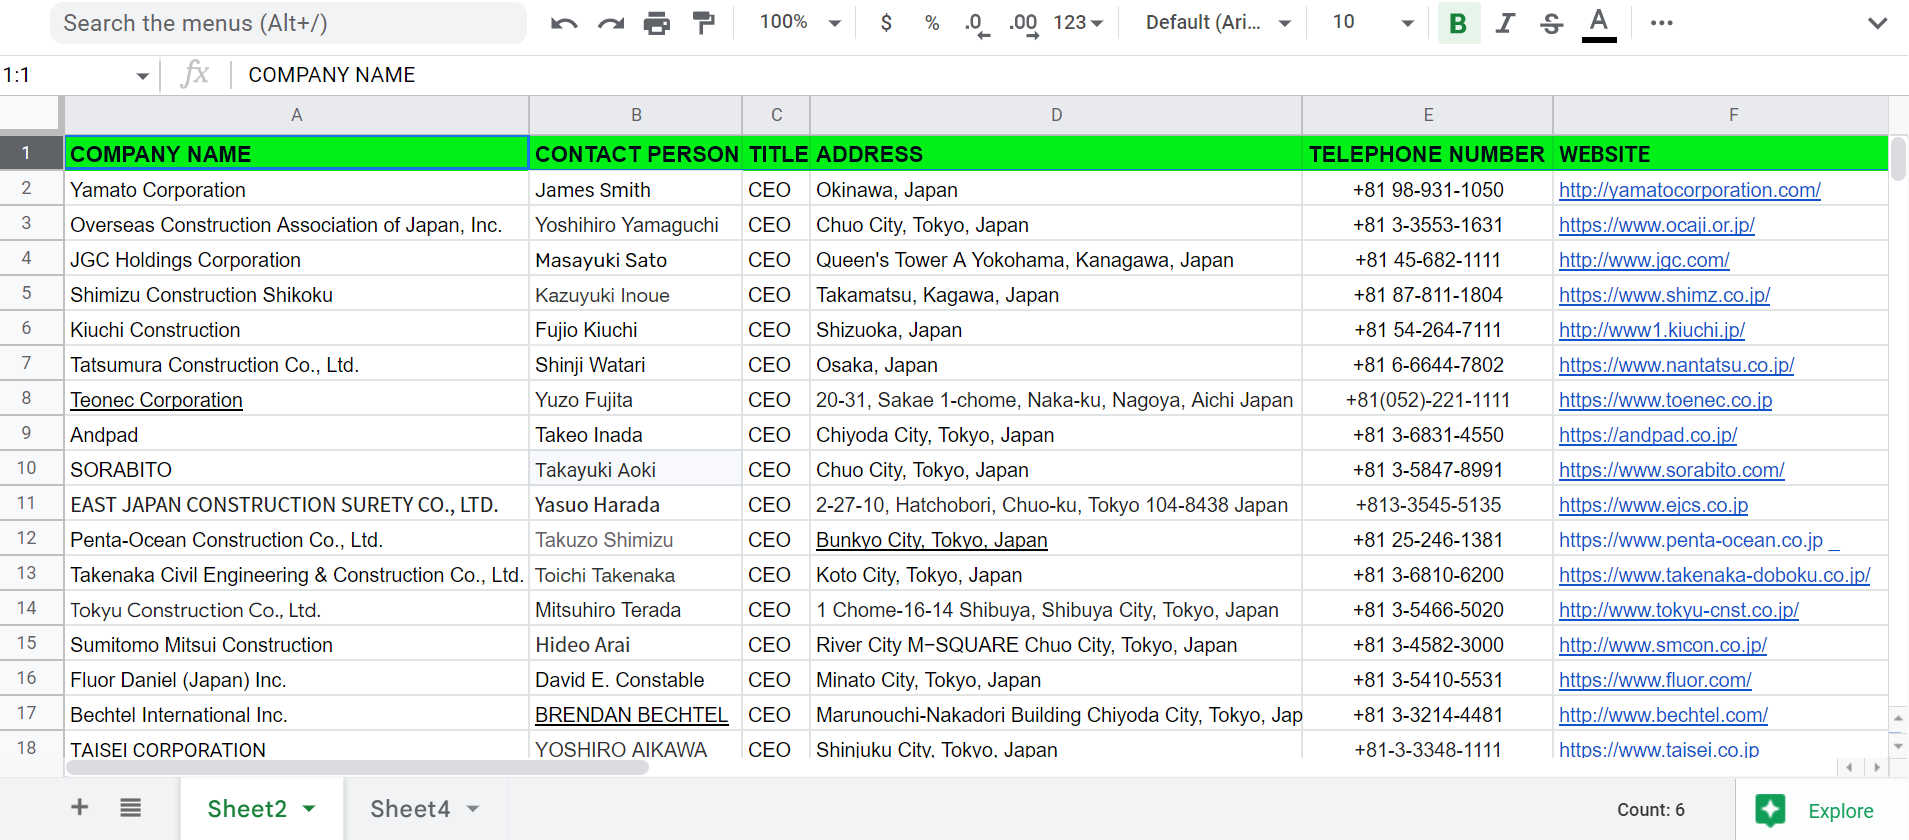The height and width of the screenshot is (840, 1909).
Task: Click the Search the menus field
Action: tap(288, 23)
